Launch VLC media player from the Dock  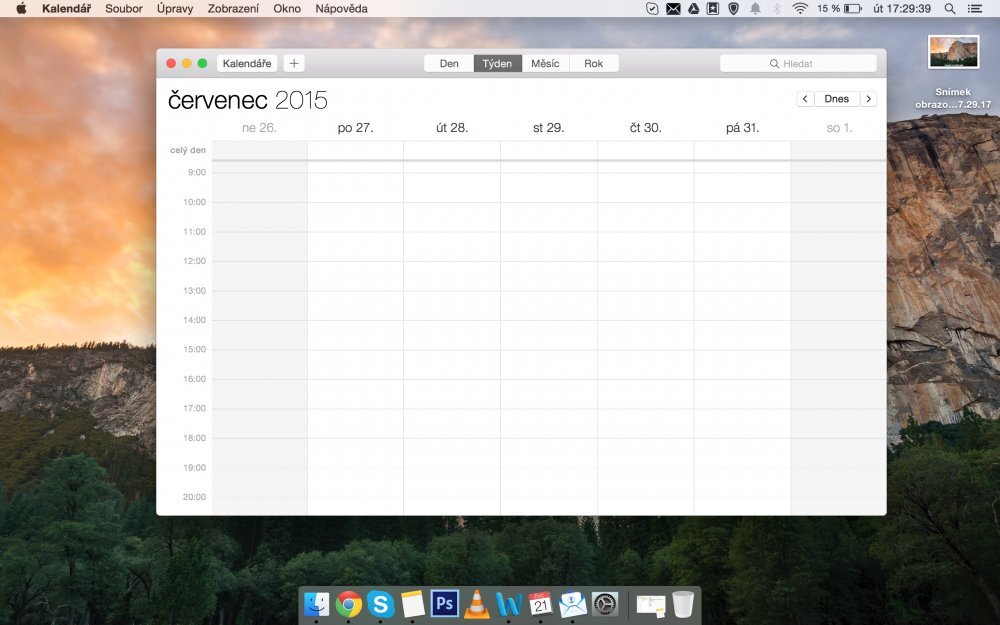click(x=475, y=604)
